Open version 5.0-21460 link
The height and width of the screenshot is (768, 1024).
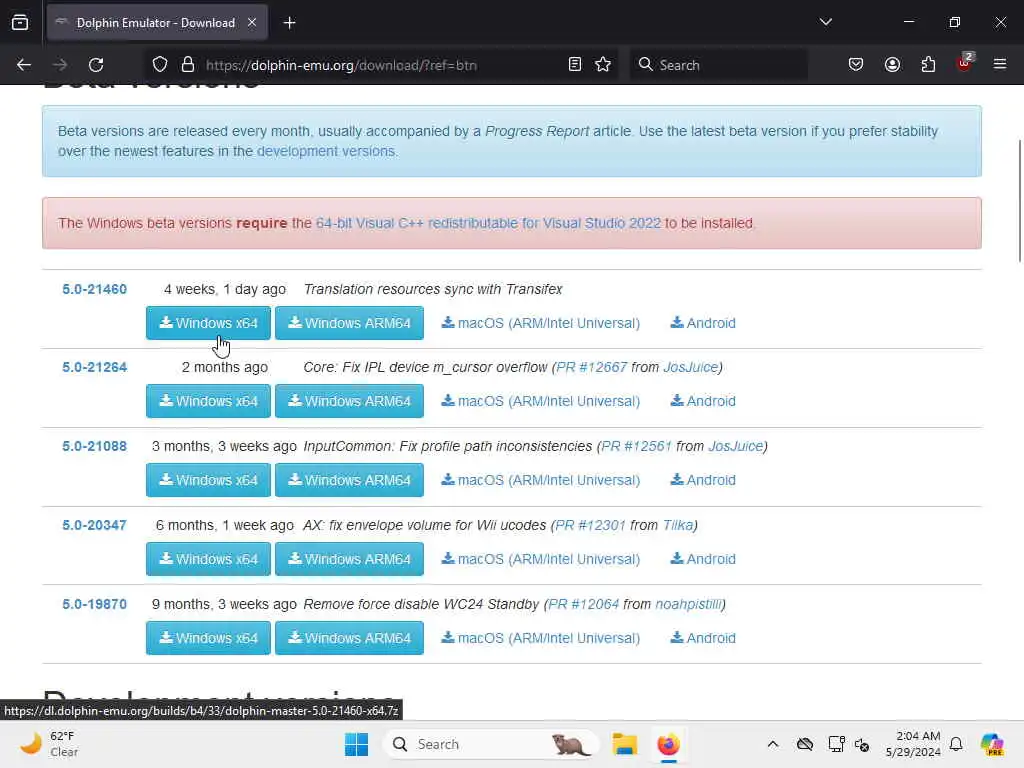coord(95,289)
